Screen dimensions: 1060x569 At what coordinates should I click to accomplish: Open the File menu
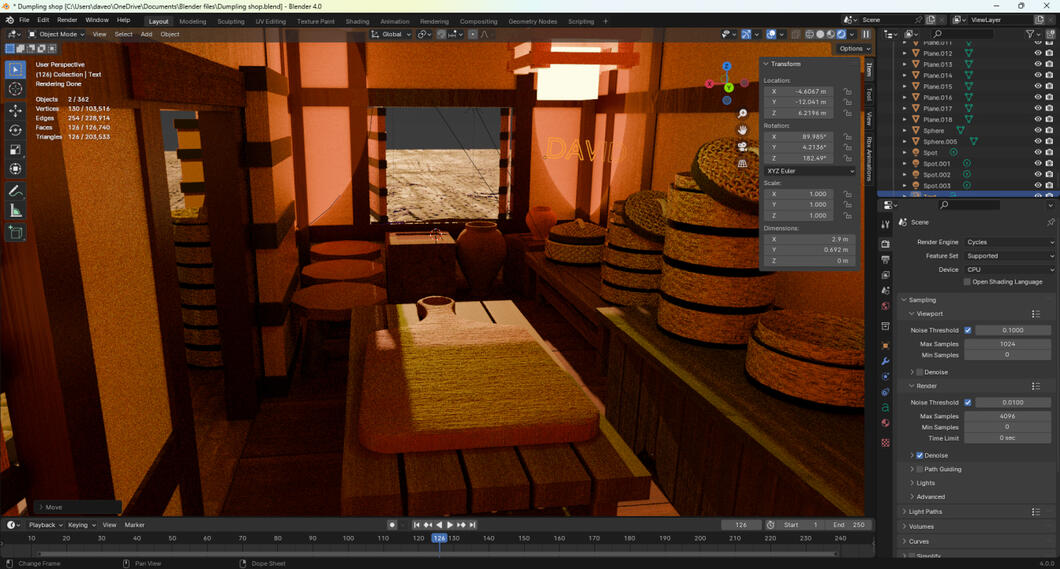point(24,20)
